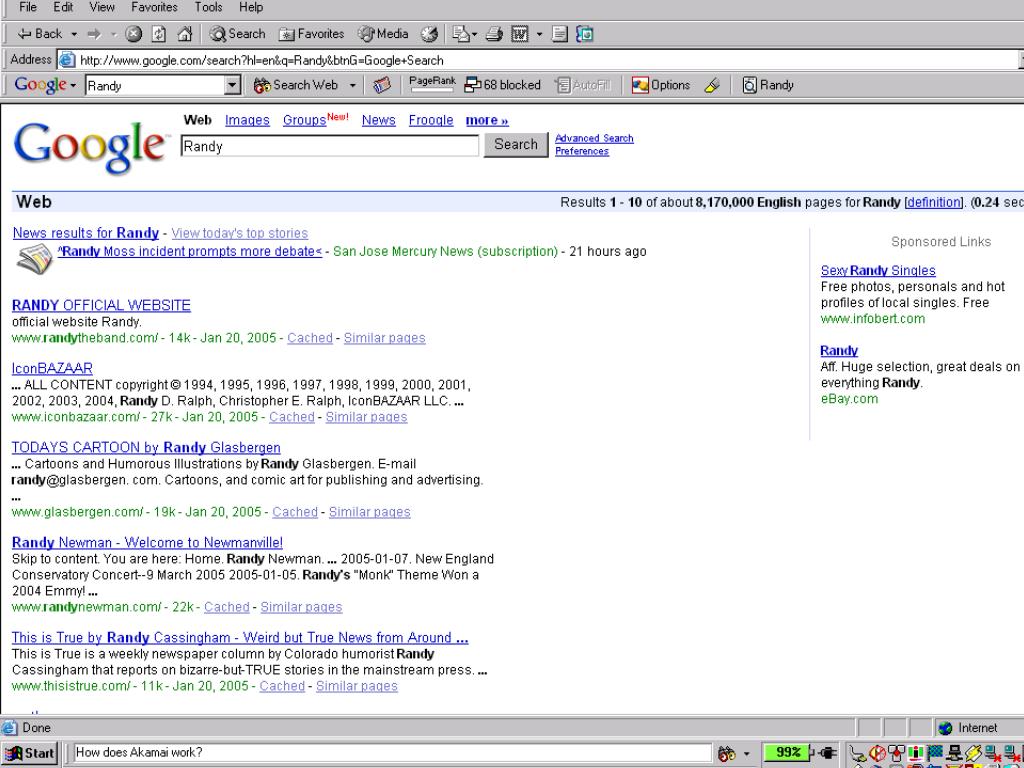Click the highlighter icon in Google Toolbar
This screenshot has width=1024, height=768.
click(x=712, y=85)
